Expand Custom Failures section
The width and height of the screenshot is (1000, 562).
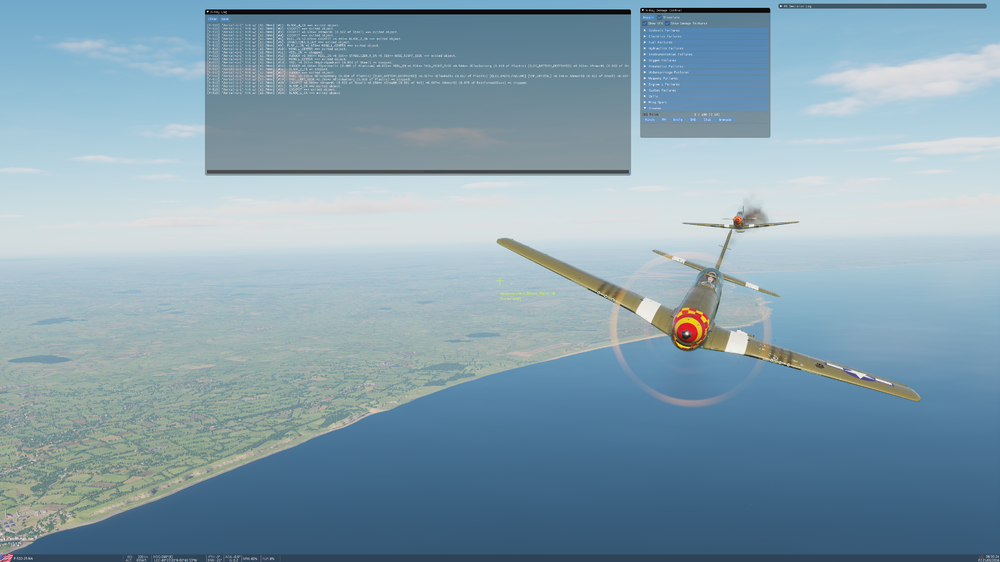(705, 91)
